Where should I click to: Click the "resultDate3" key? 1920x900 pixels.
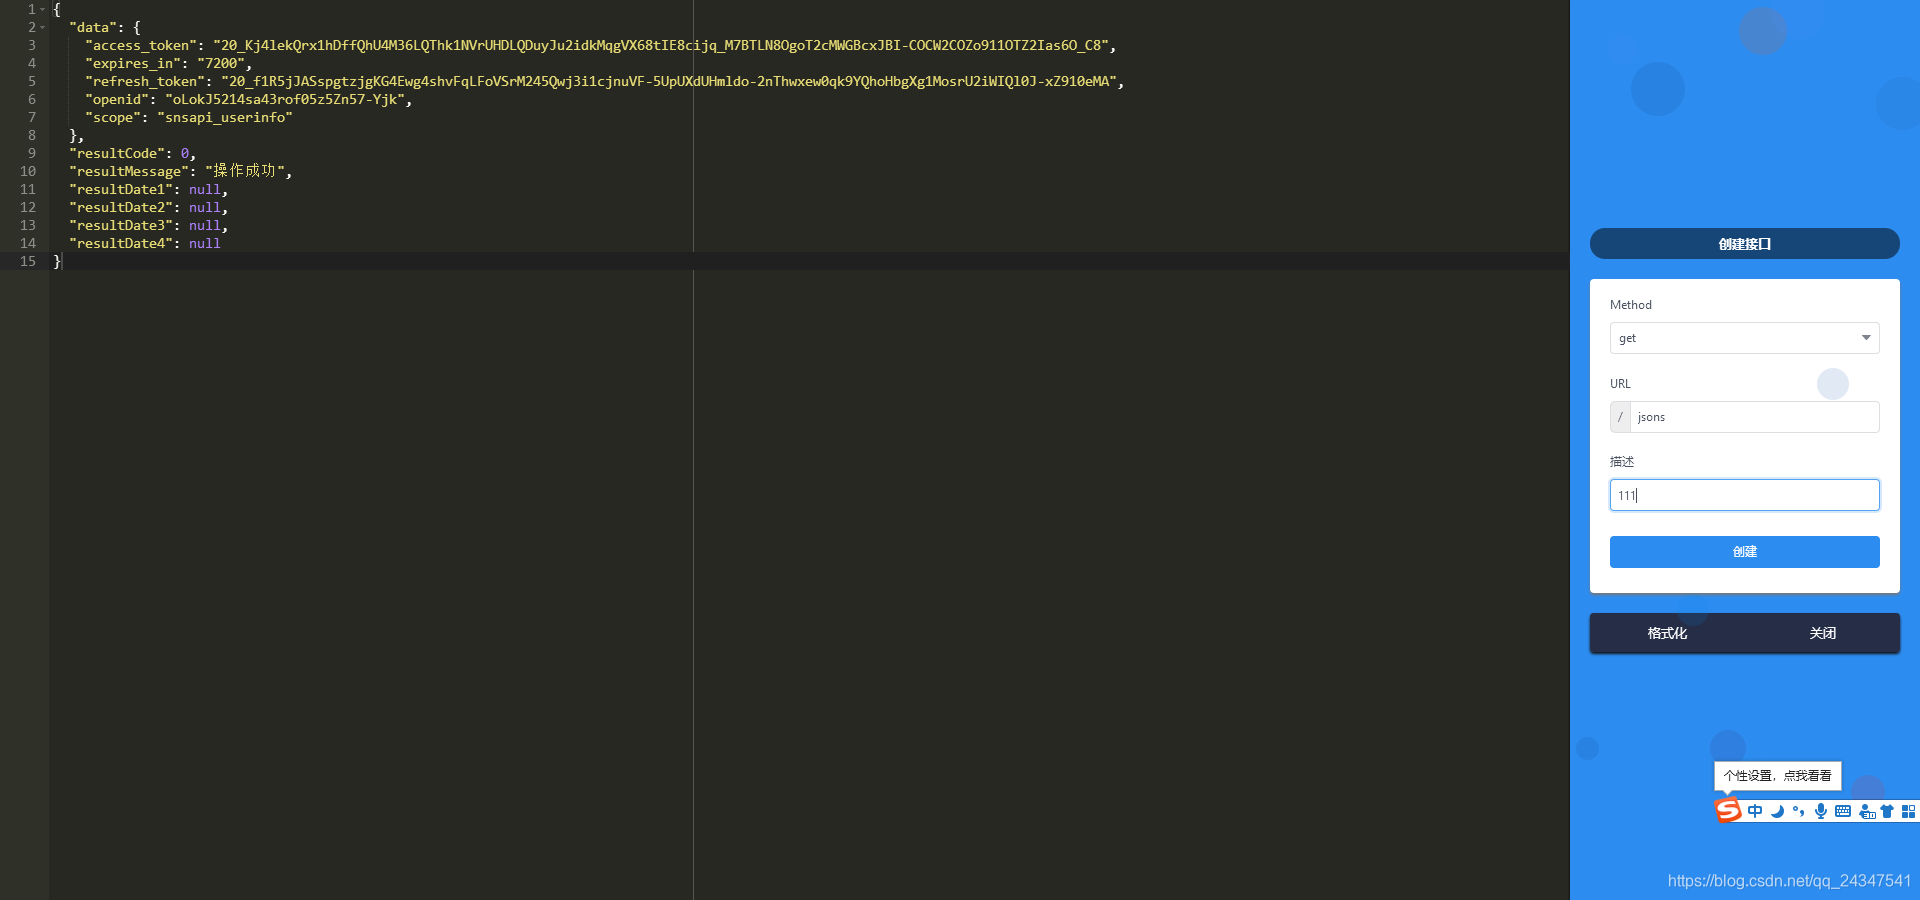point(121,226)
